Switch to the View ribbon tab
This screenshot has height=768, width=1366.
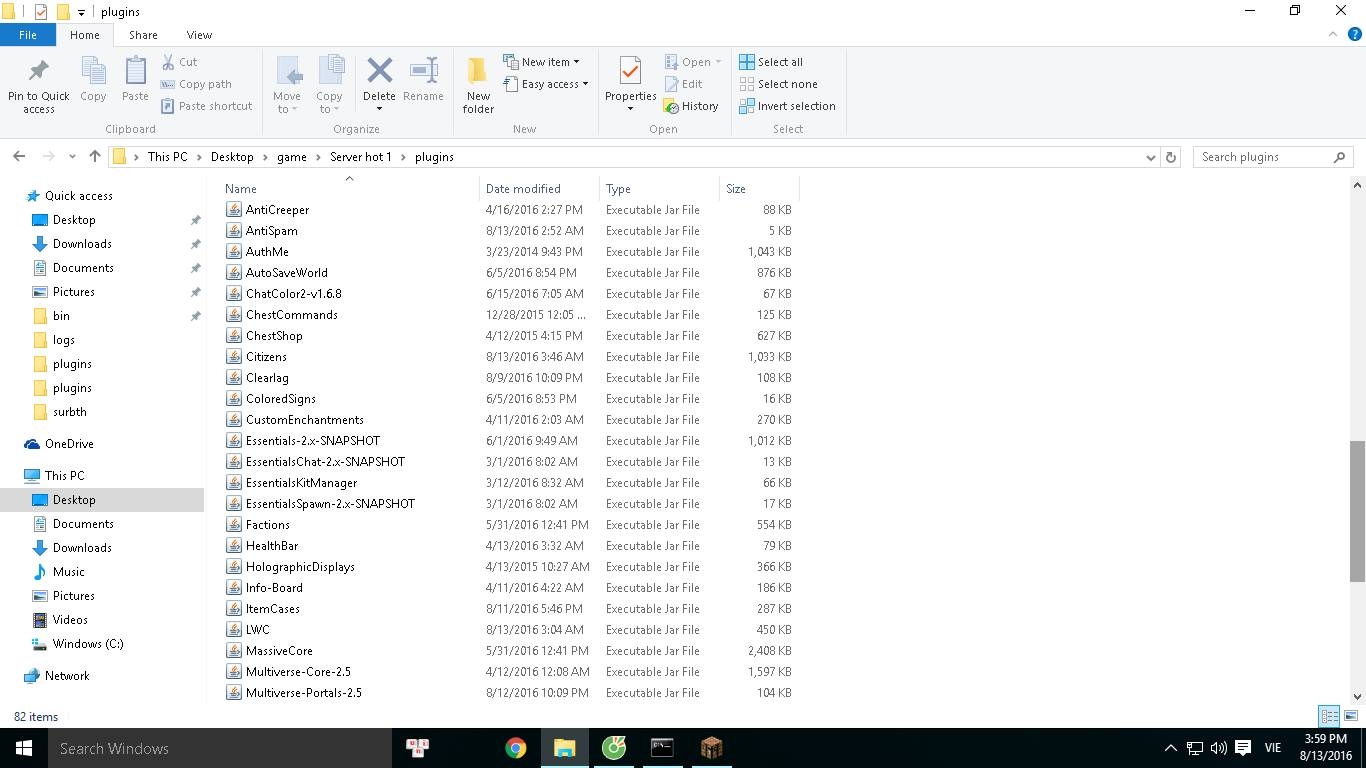(x=199, y=35)
